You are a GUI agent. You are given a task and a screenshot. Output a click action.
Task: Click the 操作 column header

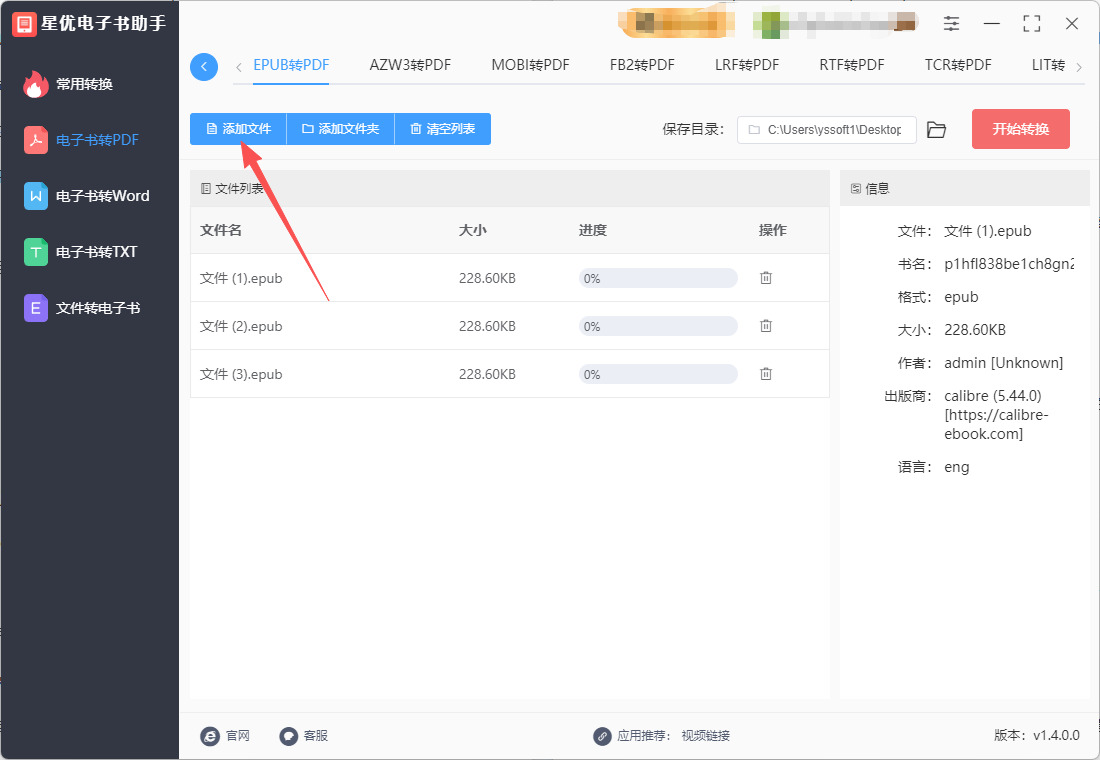[772, 230]
